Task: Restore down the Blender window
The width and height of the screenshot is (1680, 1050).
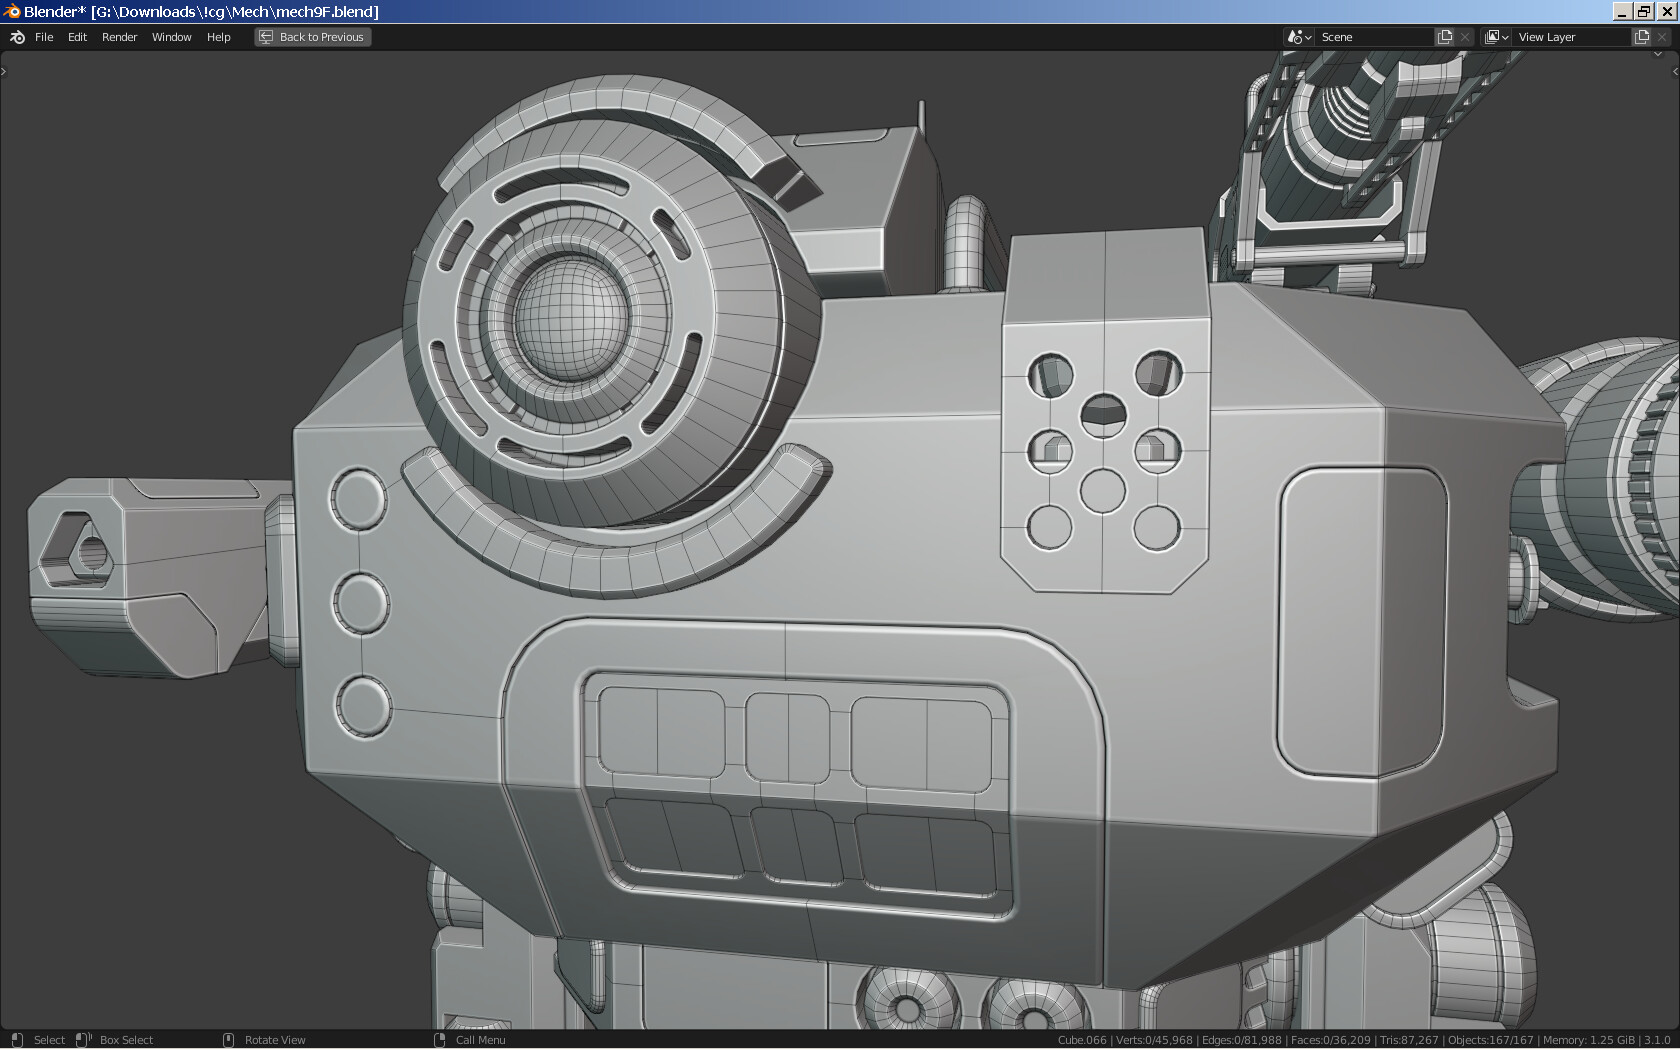Action: tap(1644, 11)
